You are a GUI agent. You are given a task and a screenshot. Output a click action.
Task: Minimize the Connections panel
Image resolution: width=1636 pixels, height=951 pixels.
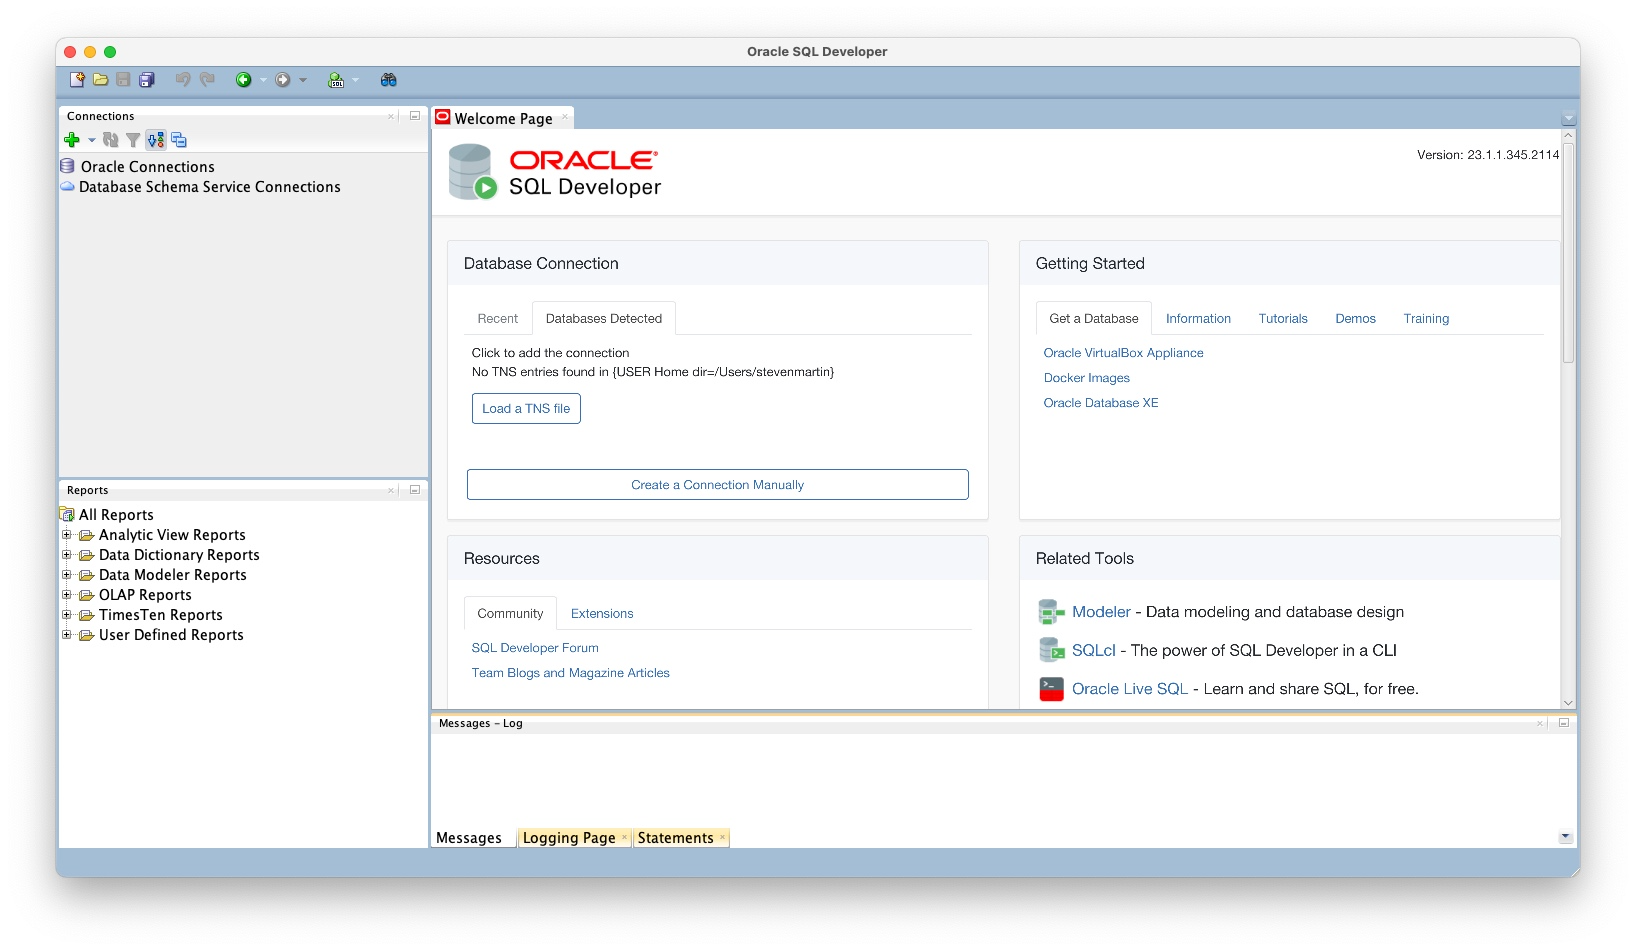[414, 115]
